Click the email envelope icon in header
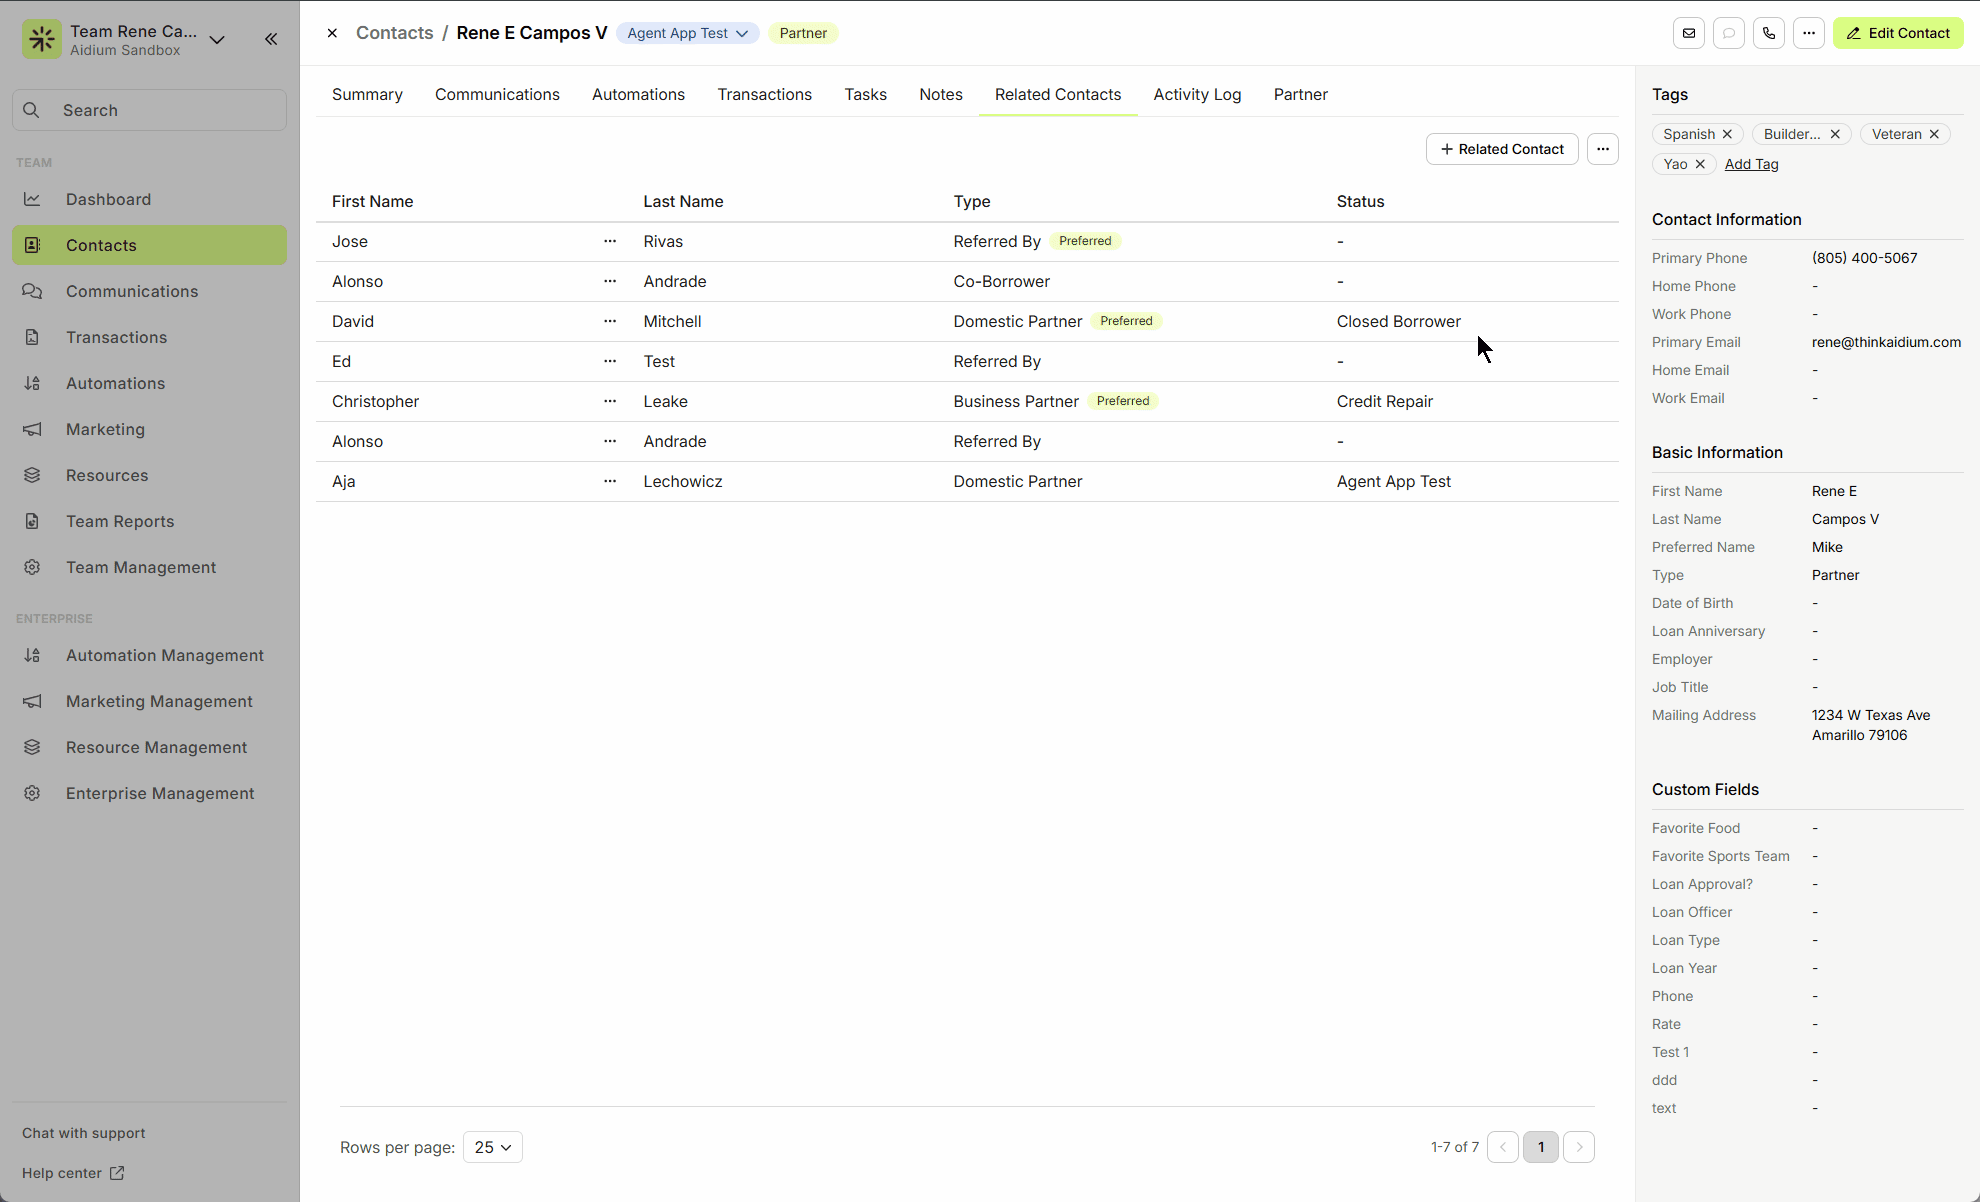 tap(1689, 33)
